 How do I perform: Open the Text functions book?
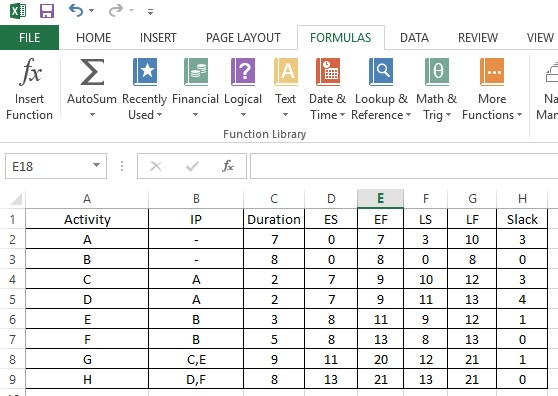tap(285, 89)
